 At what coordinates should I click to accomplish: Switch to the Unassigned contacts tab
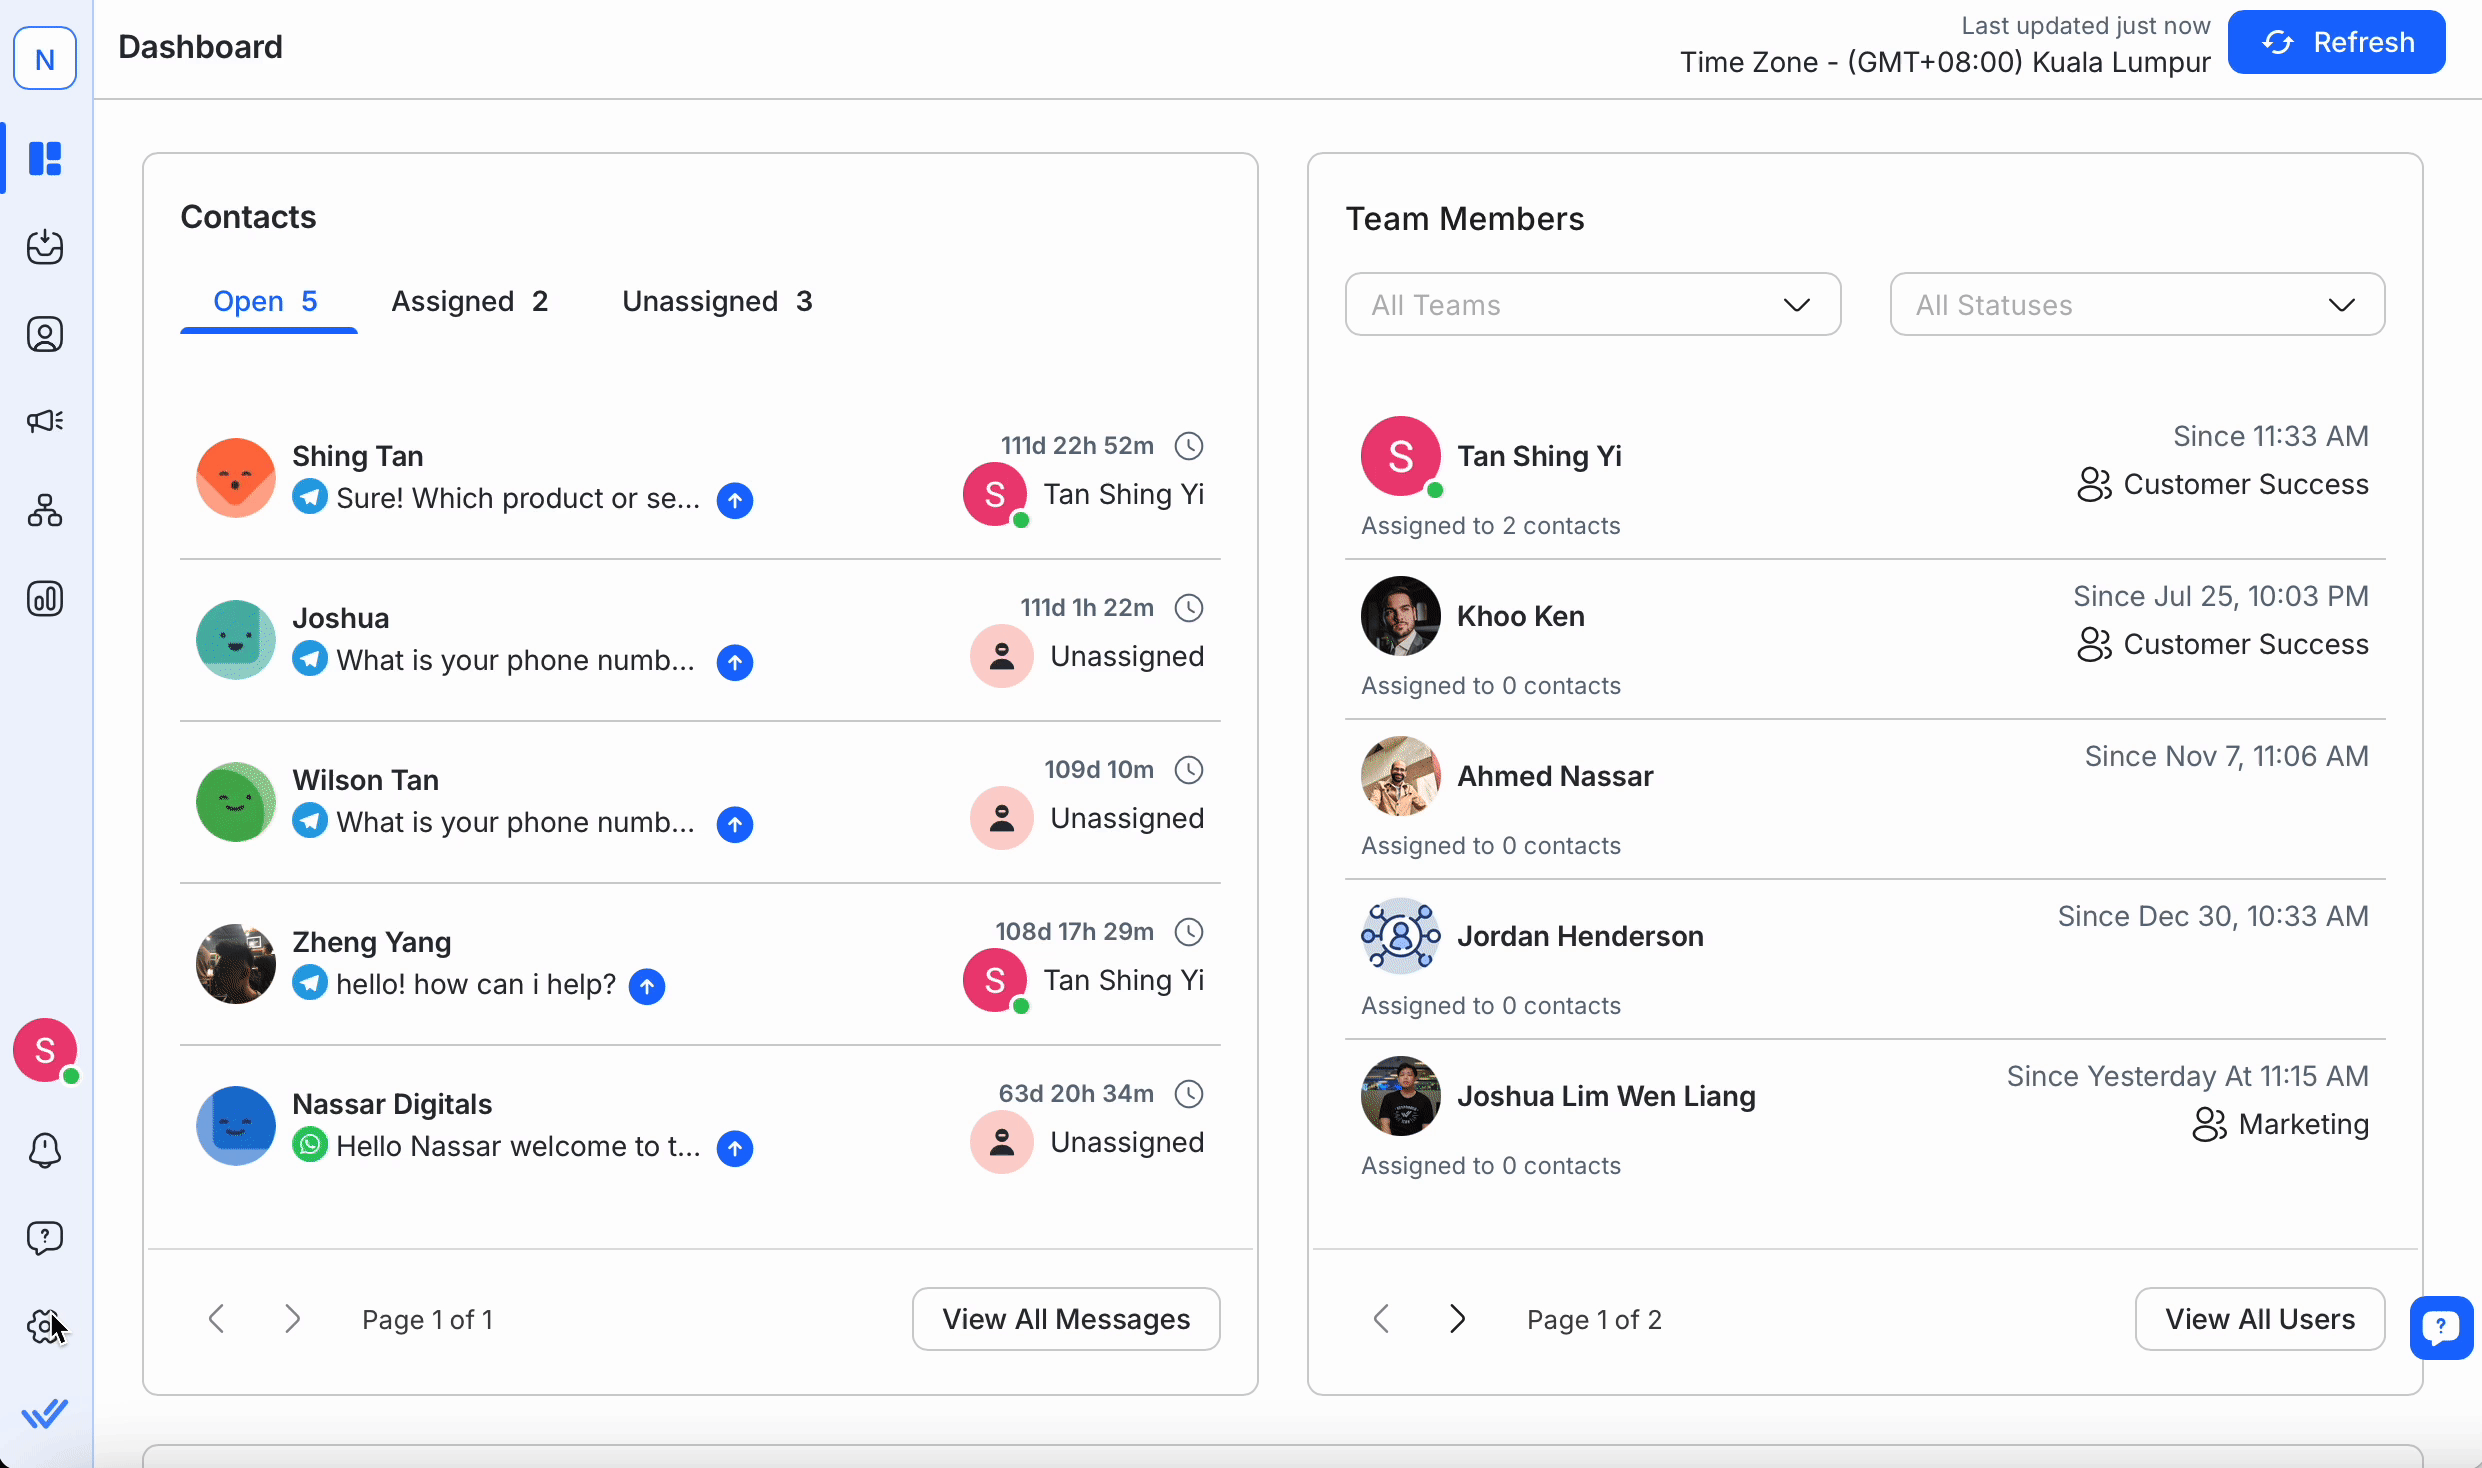point(716,301)
